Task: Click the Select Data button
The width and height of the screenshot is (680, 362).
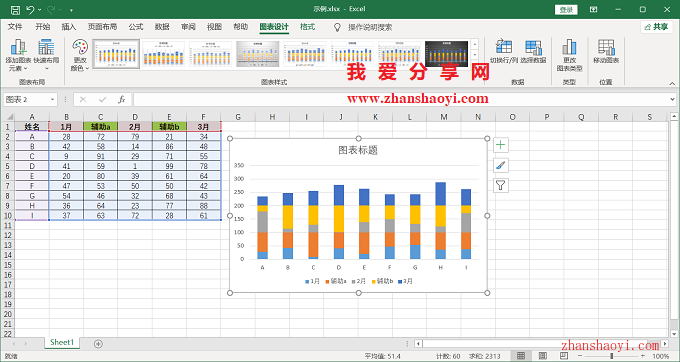Action: (533, 51)
